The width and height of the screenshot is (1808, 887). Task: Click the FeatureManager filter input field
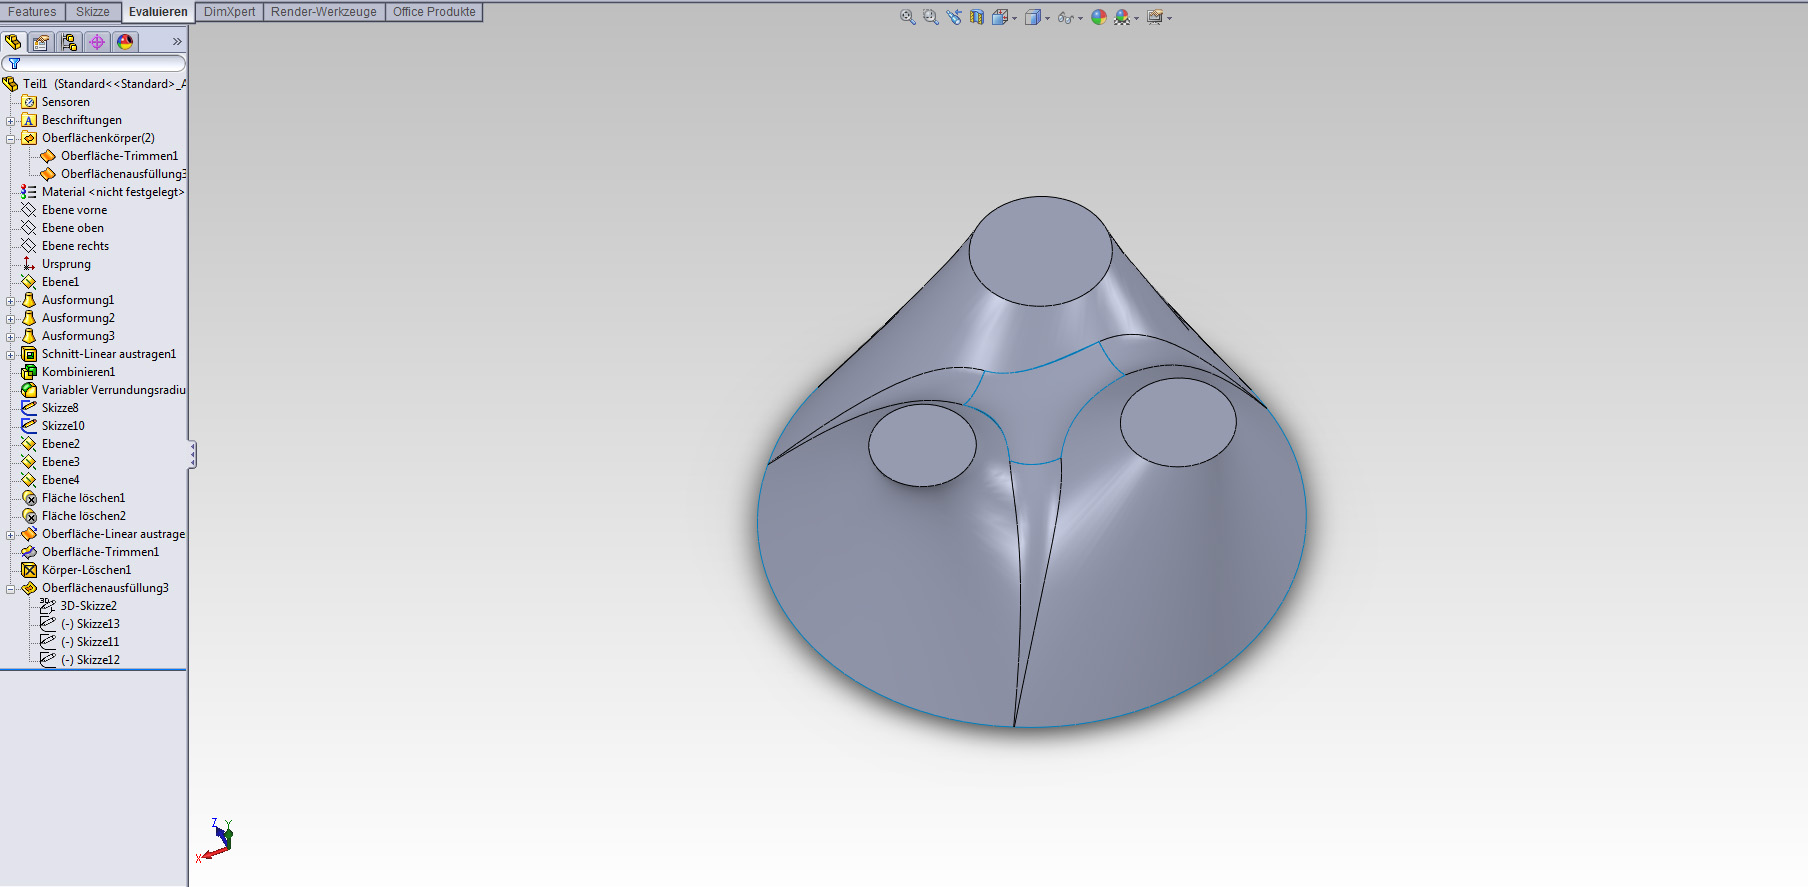(x=94, y=64)
